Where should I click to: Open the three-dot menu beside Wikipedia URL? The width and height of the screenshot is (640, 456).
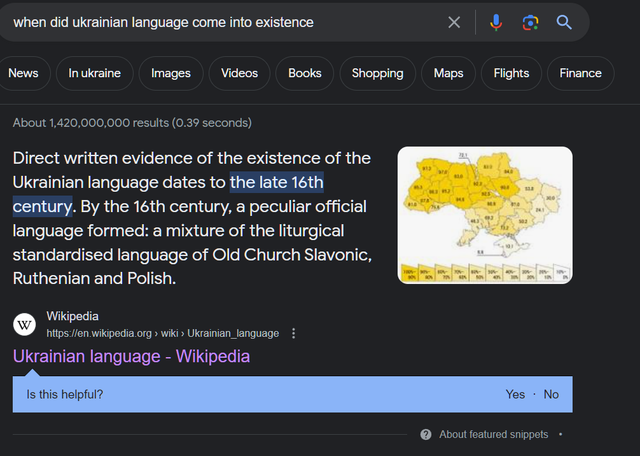point(293,334)
